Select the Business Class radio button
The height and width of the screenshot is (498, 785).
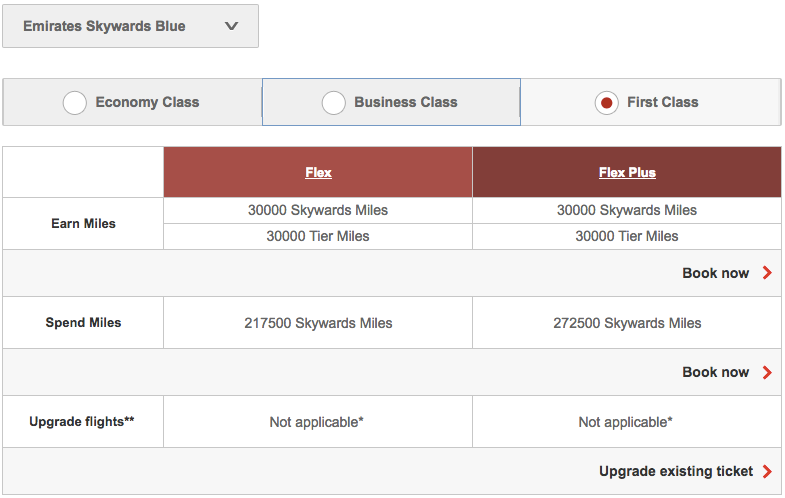[334, 102]
